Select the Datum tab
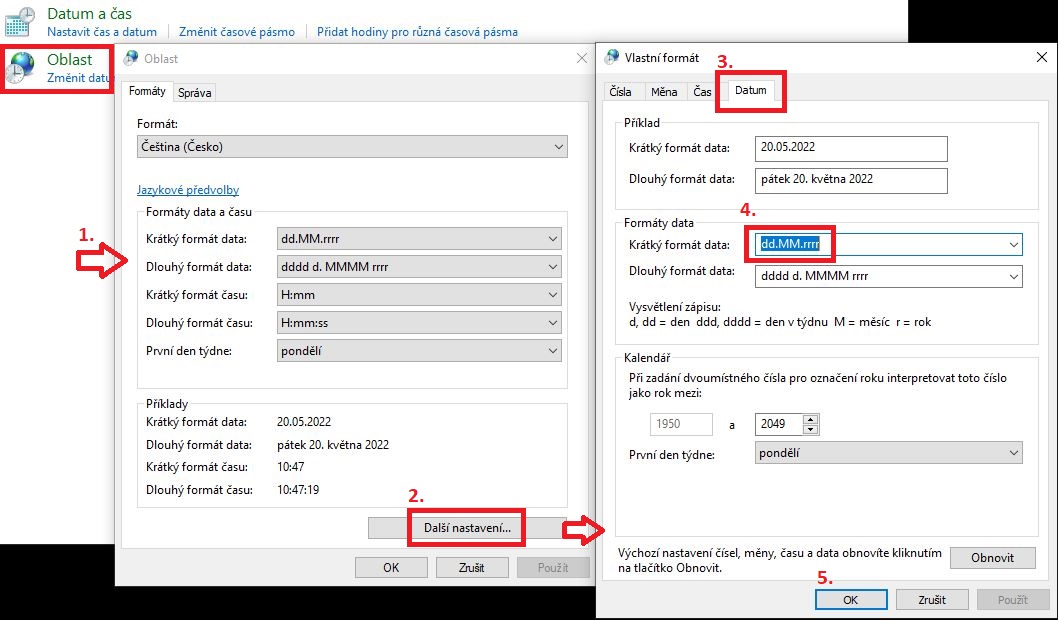The image size is (1058, 620). [x=750, y=91]
